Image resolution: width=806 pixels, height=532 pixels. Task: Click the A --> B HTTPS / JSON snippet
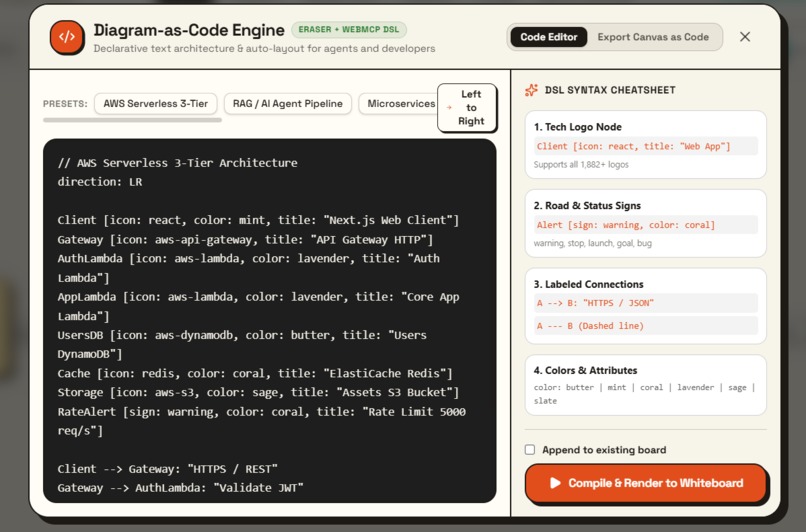[x=646, y=303]
